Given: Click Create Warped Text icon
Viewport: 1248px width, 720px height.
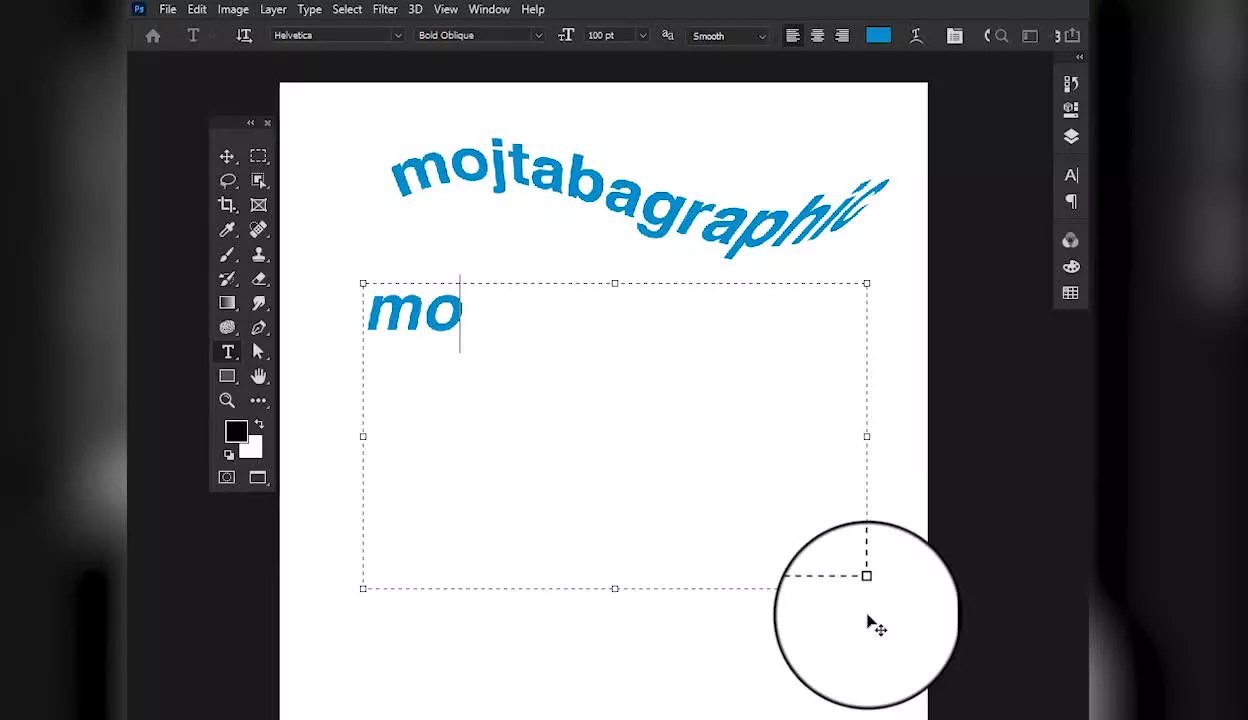Looking at the screenshot, I should (x=916, y=36).
